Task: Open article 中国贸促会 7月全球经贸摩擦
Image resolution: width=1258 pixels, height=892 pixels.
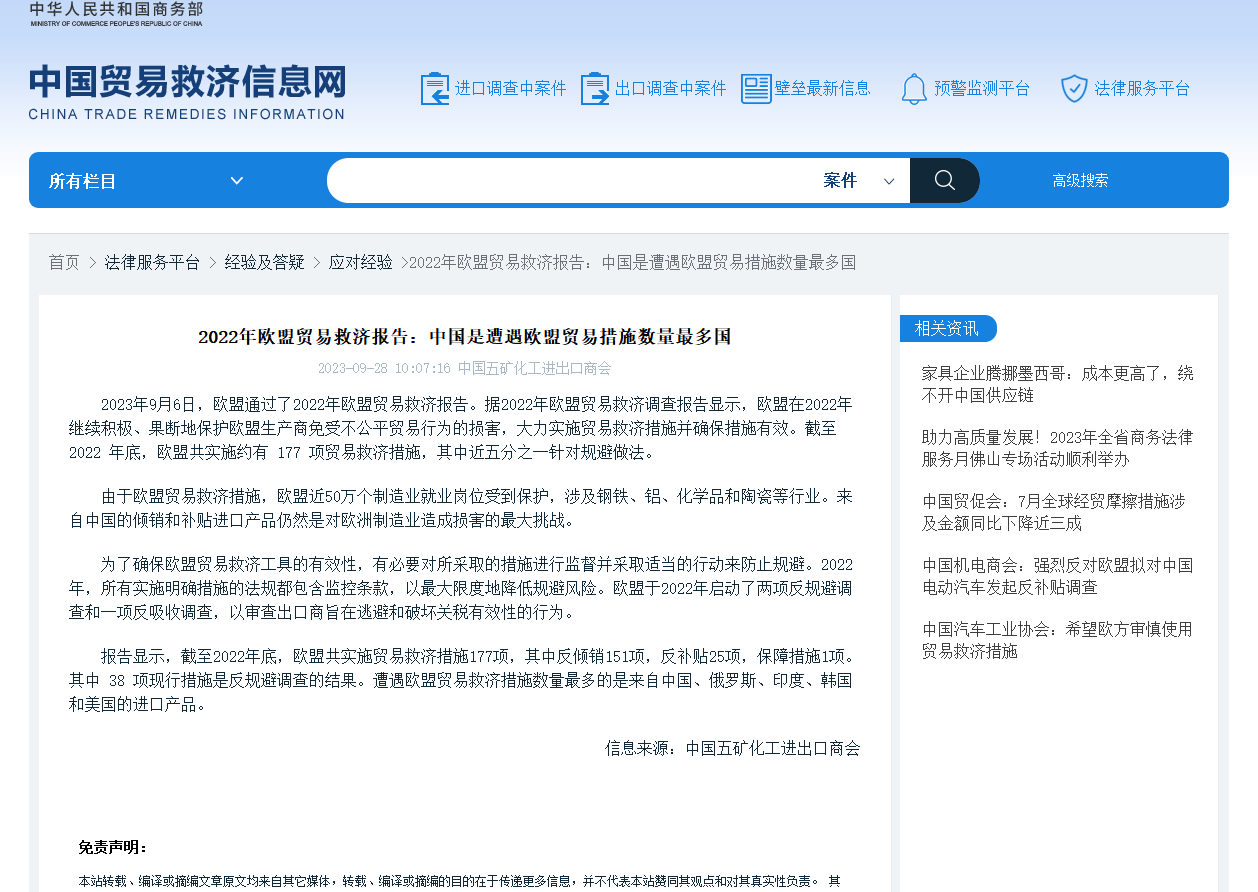Action: click(1054, 512)
